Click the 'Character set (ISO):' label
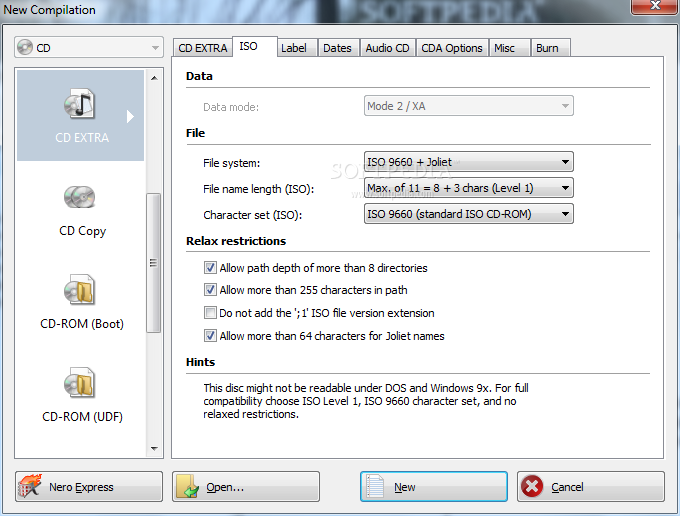This screenshot has height=516, width=680. click(253, 215)
